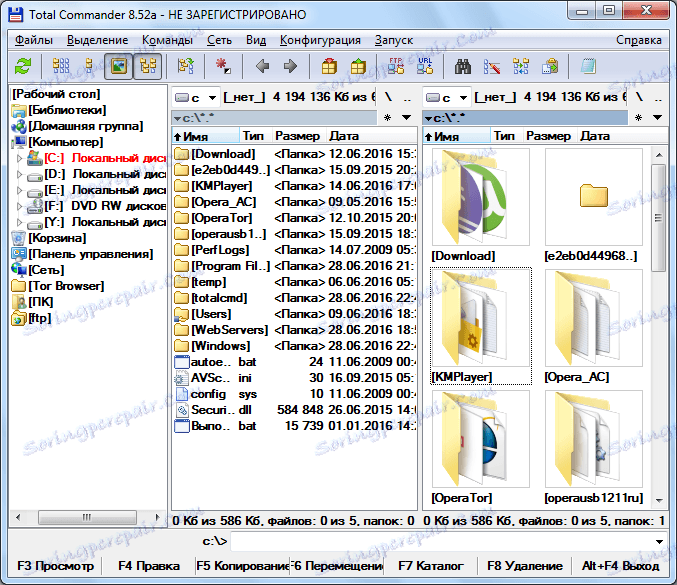Select [WebServers] folder in left panel
The width and height of the screenshot is (677, 585).
pos(294,330)
